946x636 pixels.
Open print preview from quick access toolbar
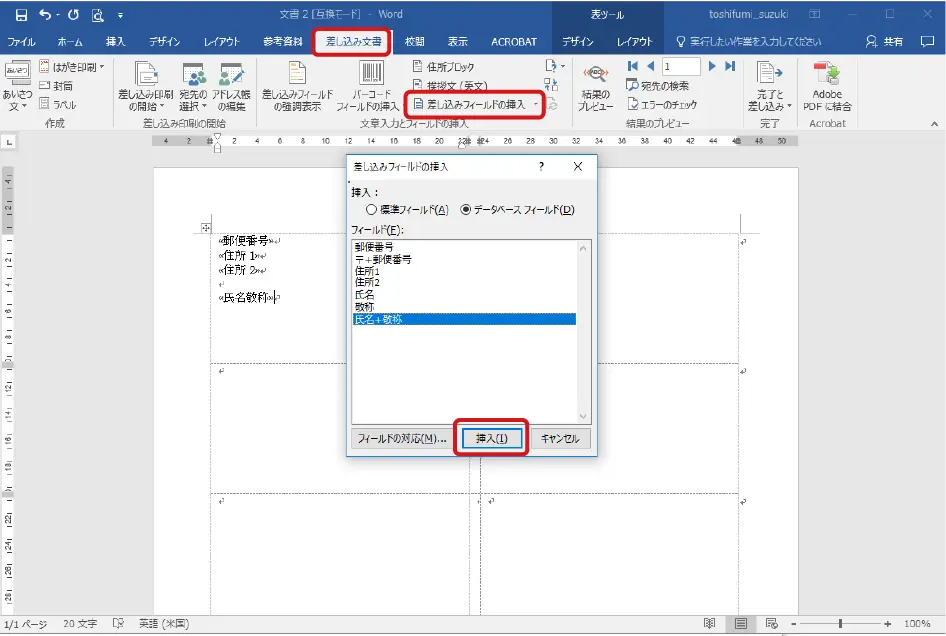pos(97,15)
